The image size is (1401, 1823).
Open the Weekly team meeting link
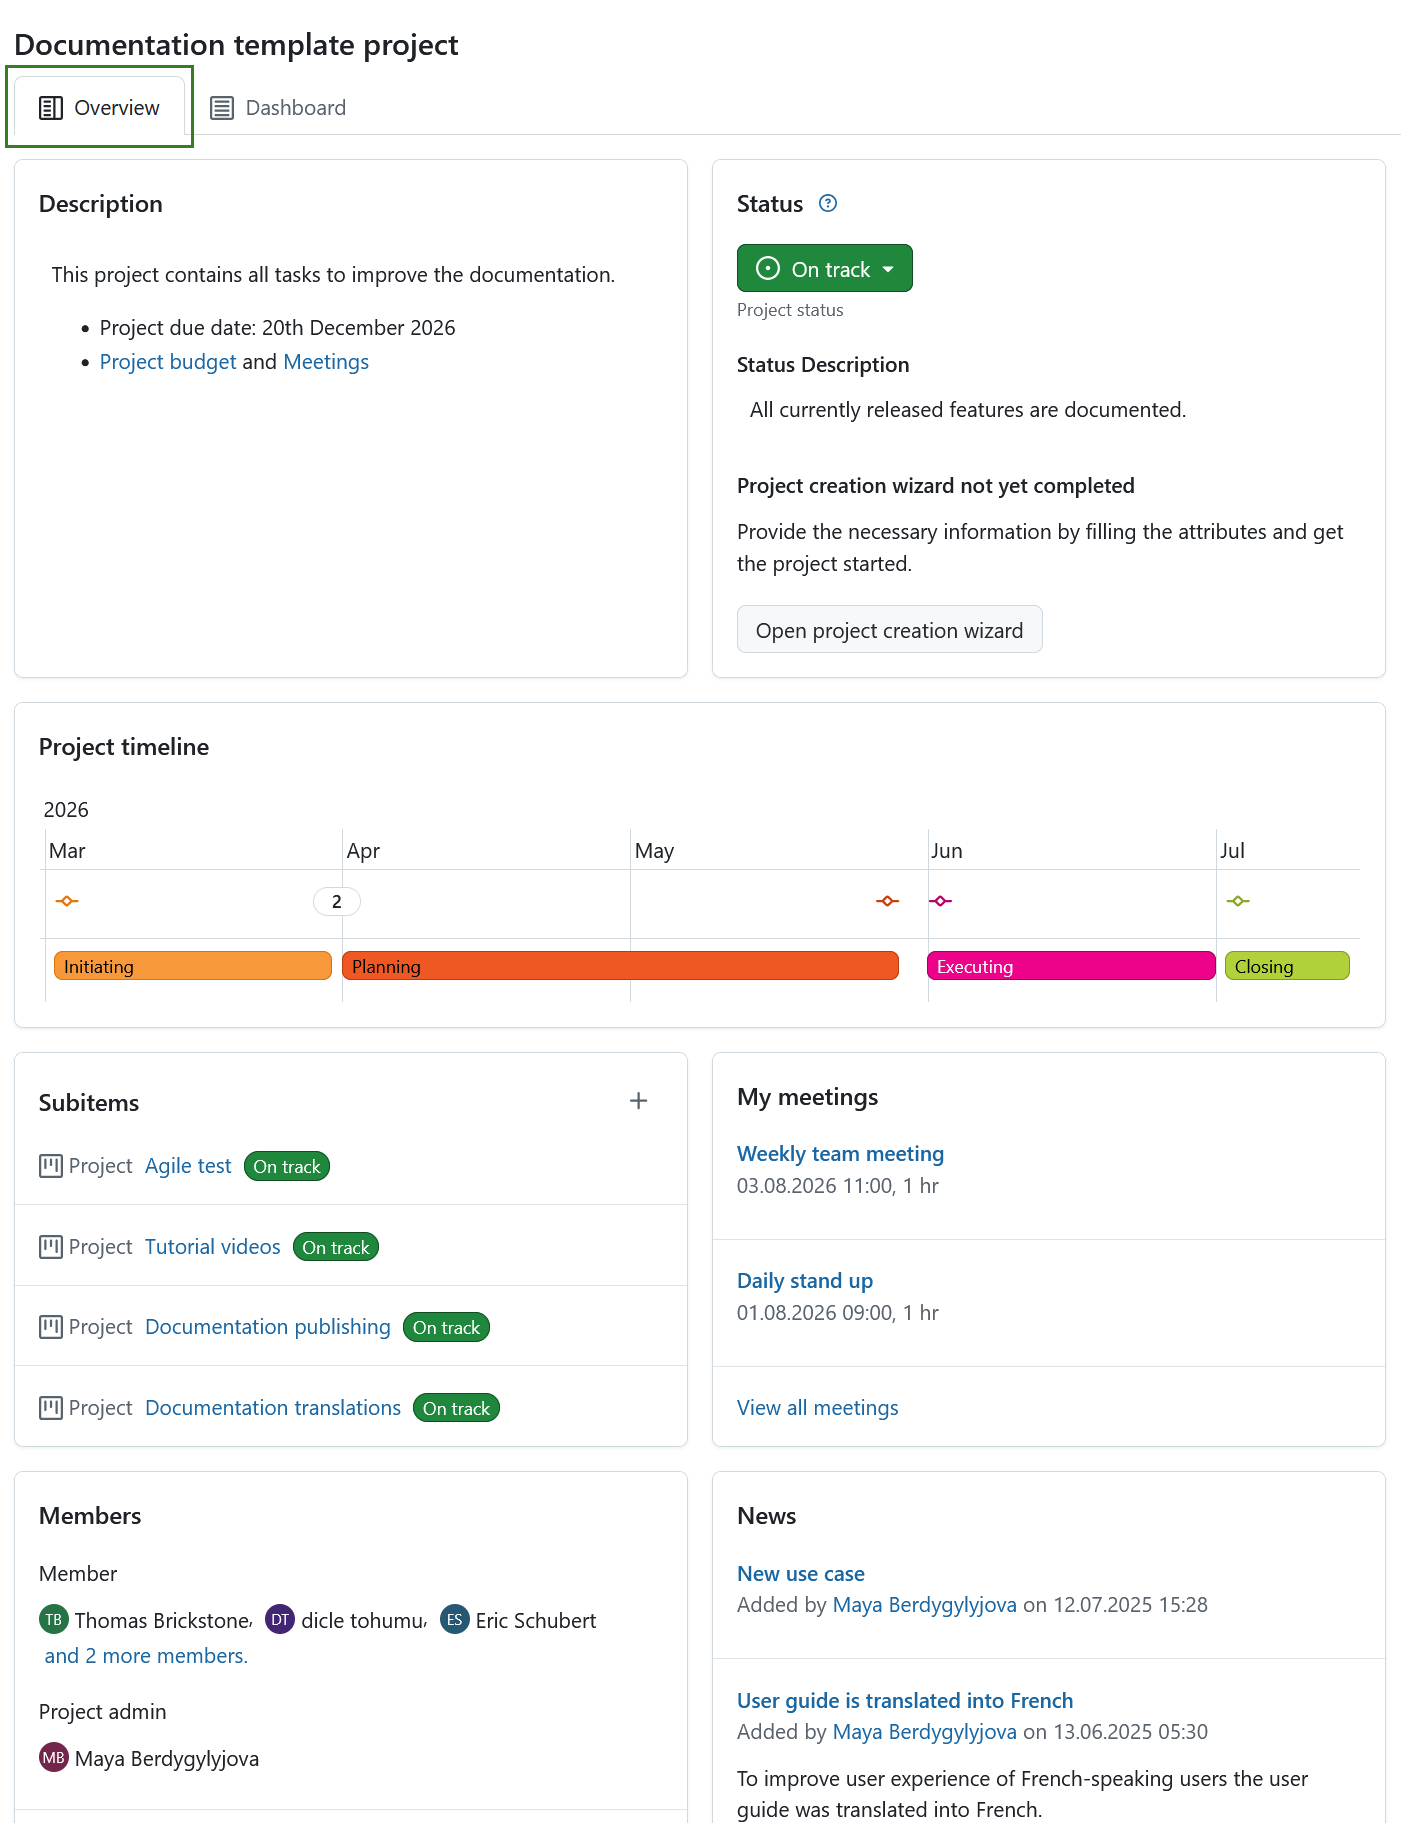[x=840, y=1154]
